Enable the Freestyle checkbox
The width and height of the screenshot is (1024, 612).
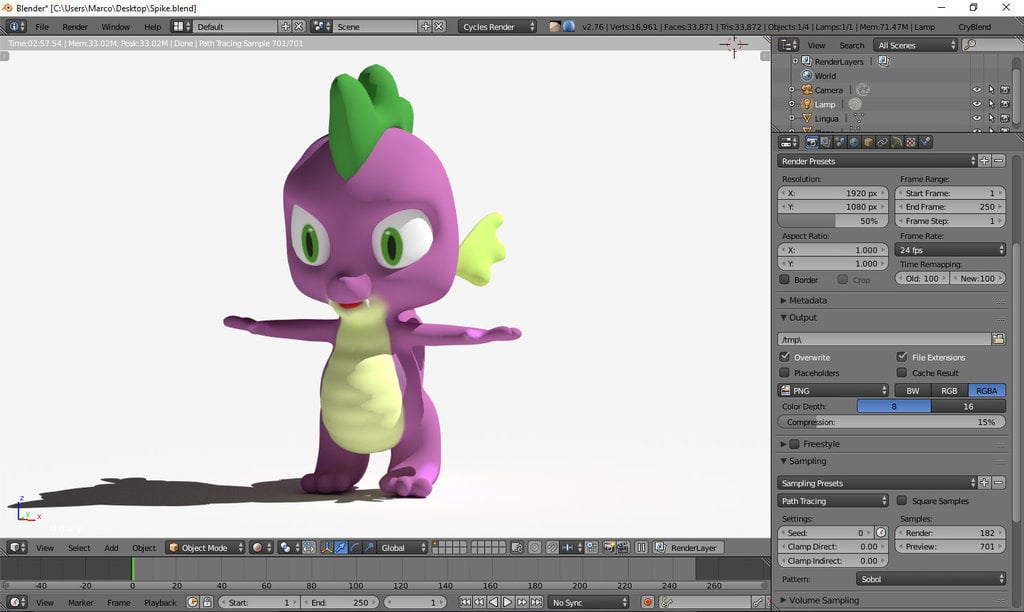794,443
